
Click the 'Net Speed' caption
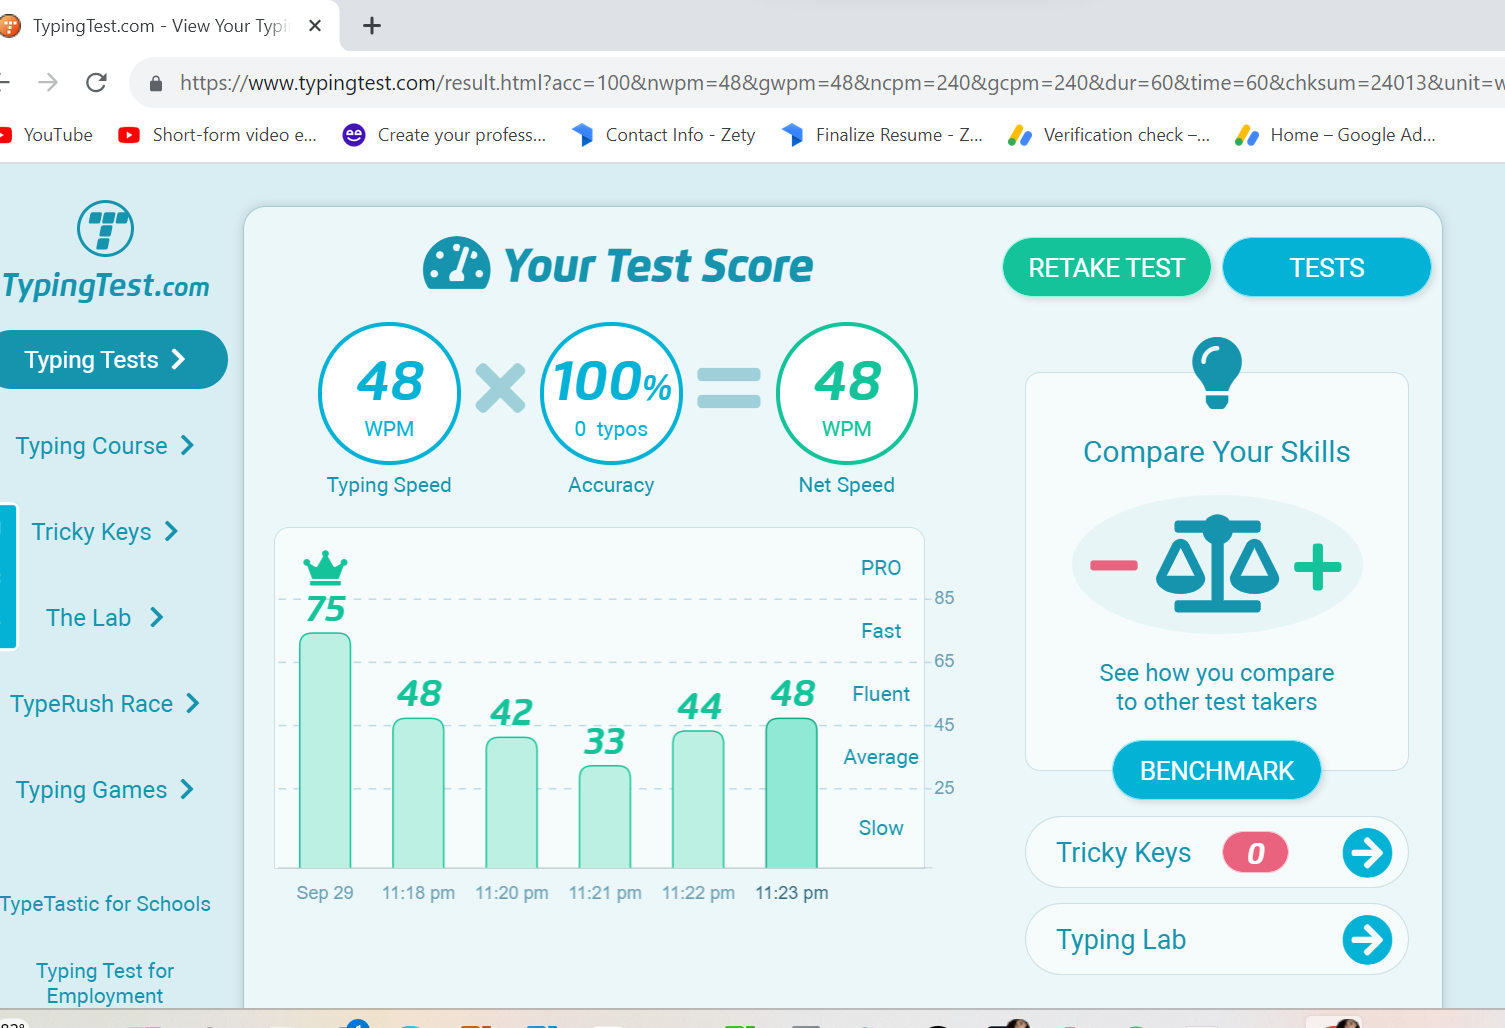(x=846, y=485)
